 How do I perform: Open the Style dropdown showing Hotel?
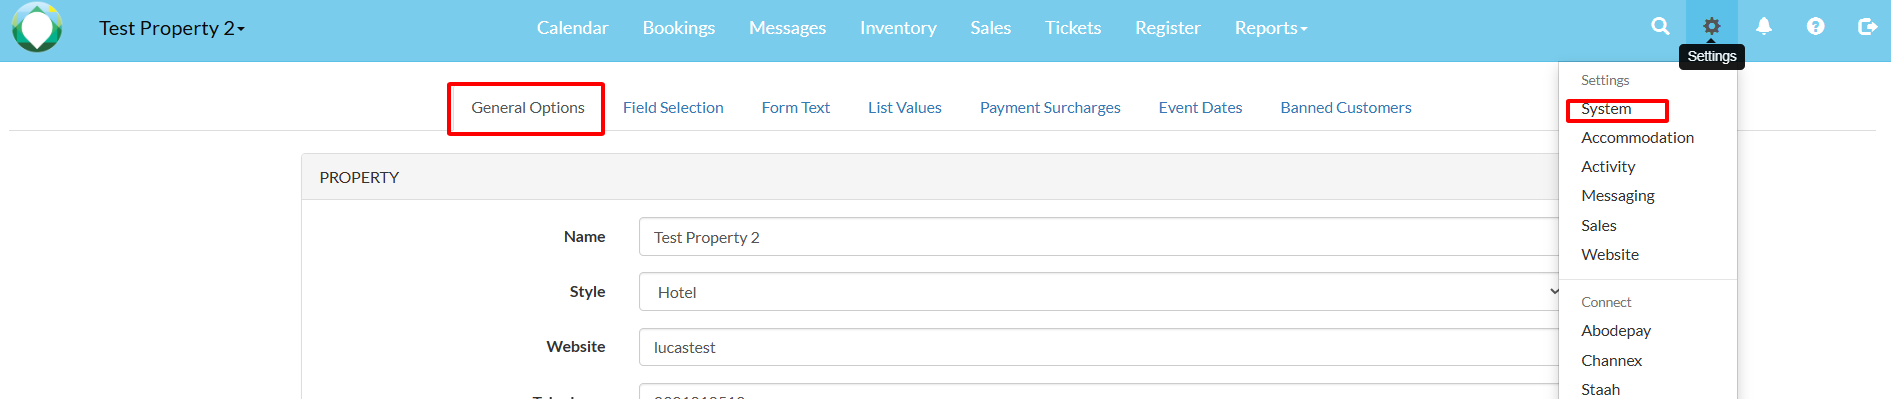click(x=1100, y=292)
